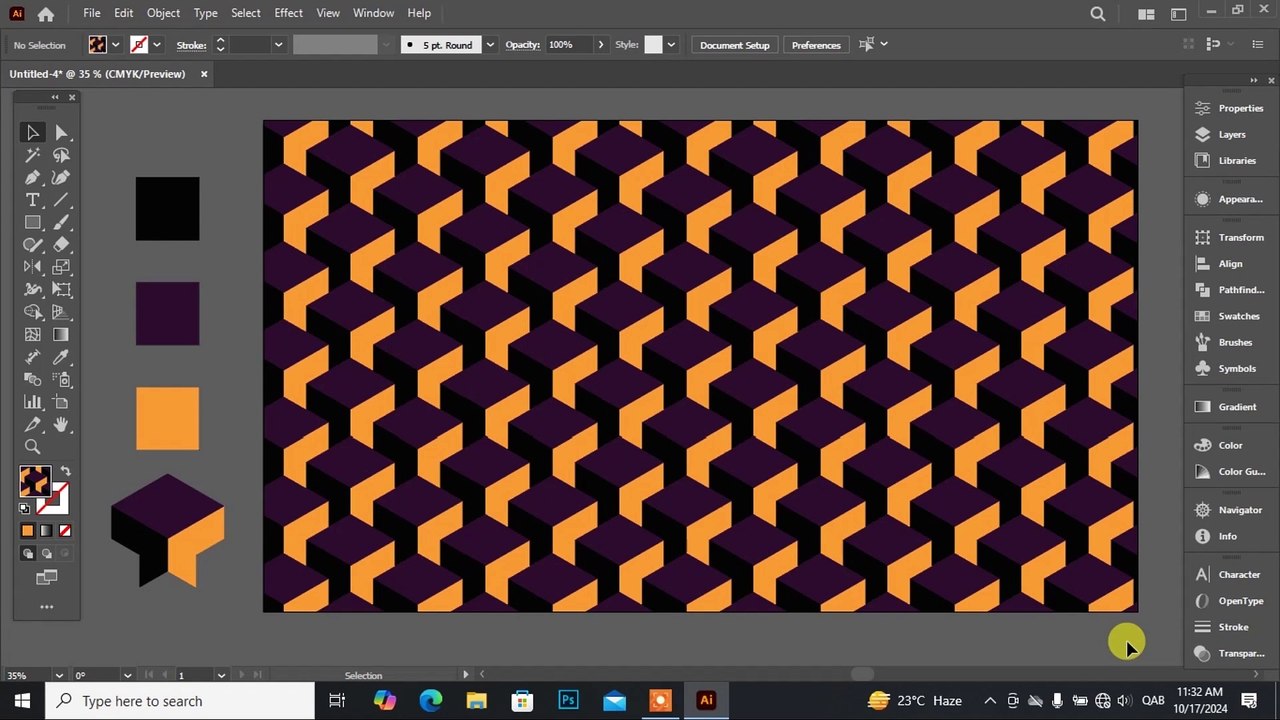Set paint mode to Color
This screenshot has width=1280, height=720.
[27, 531]
